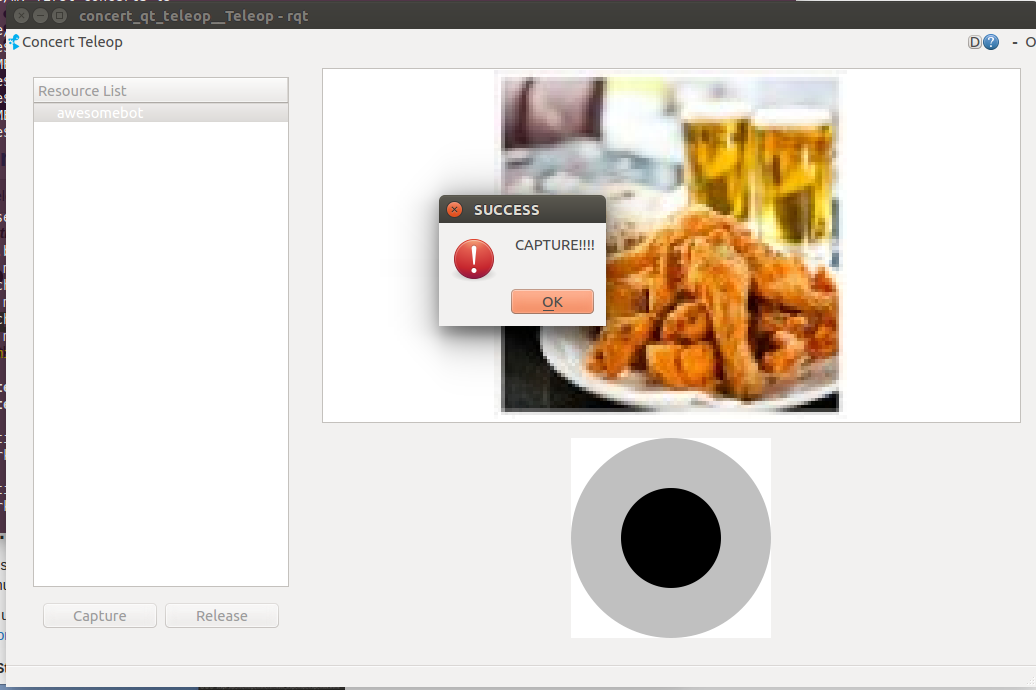Image resolution: width=1036 pixels, height=690 pixels.
Task: Click the black joystick knob
Action: click(x=671, y=538)
